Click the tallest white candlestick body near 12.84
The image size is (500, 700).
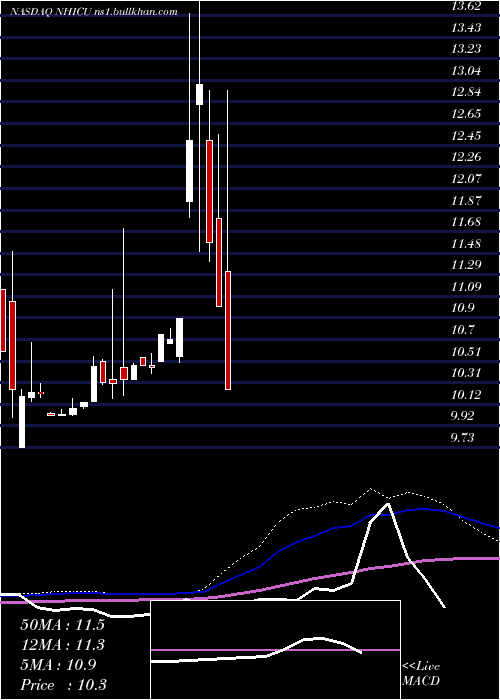click(200, 94)
